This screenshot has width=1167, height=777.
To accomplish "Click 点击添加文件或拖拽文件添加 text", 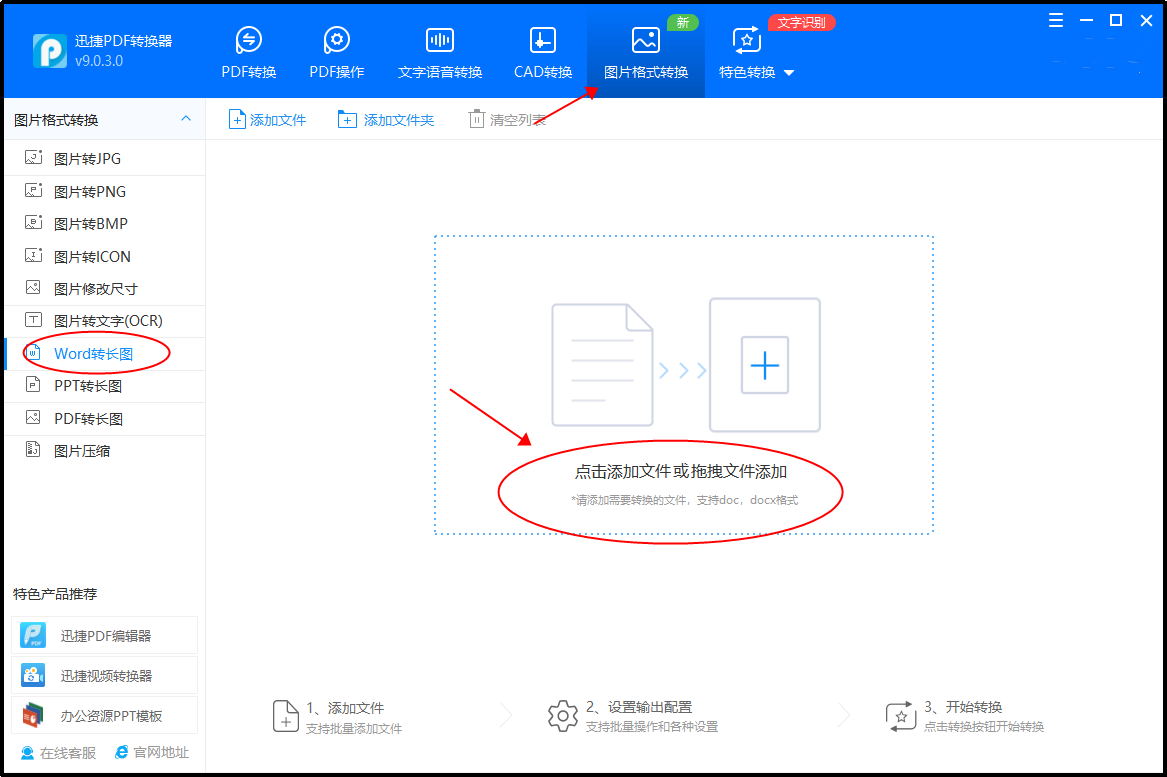I will (x=681, y=472).
